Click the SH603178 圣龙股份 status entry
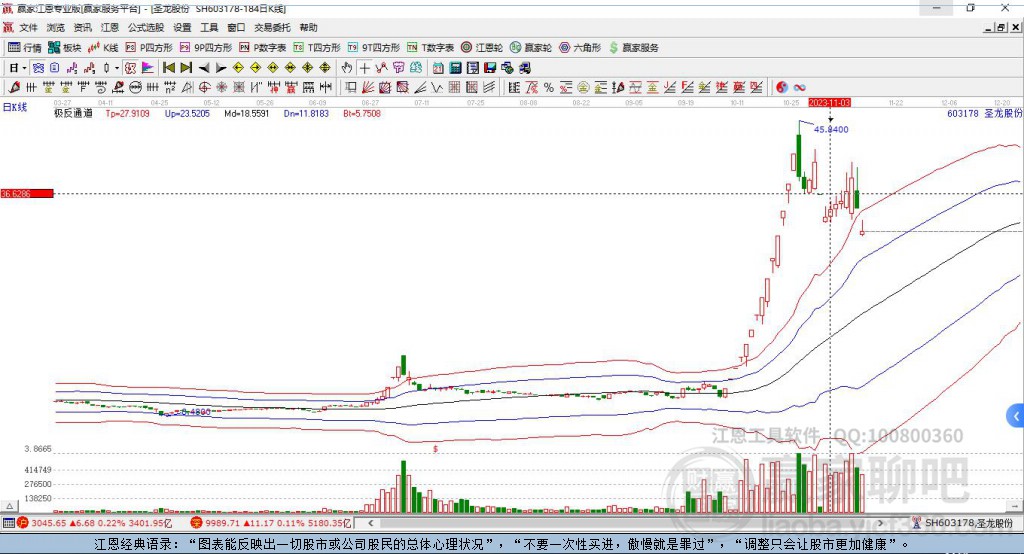 [964, 523]
